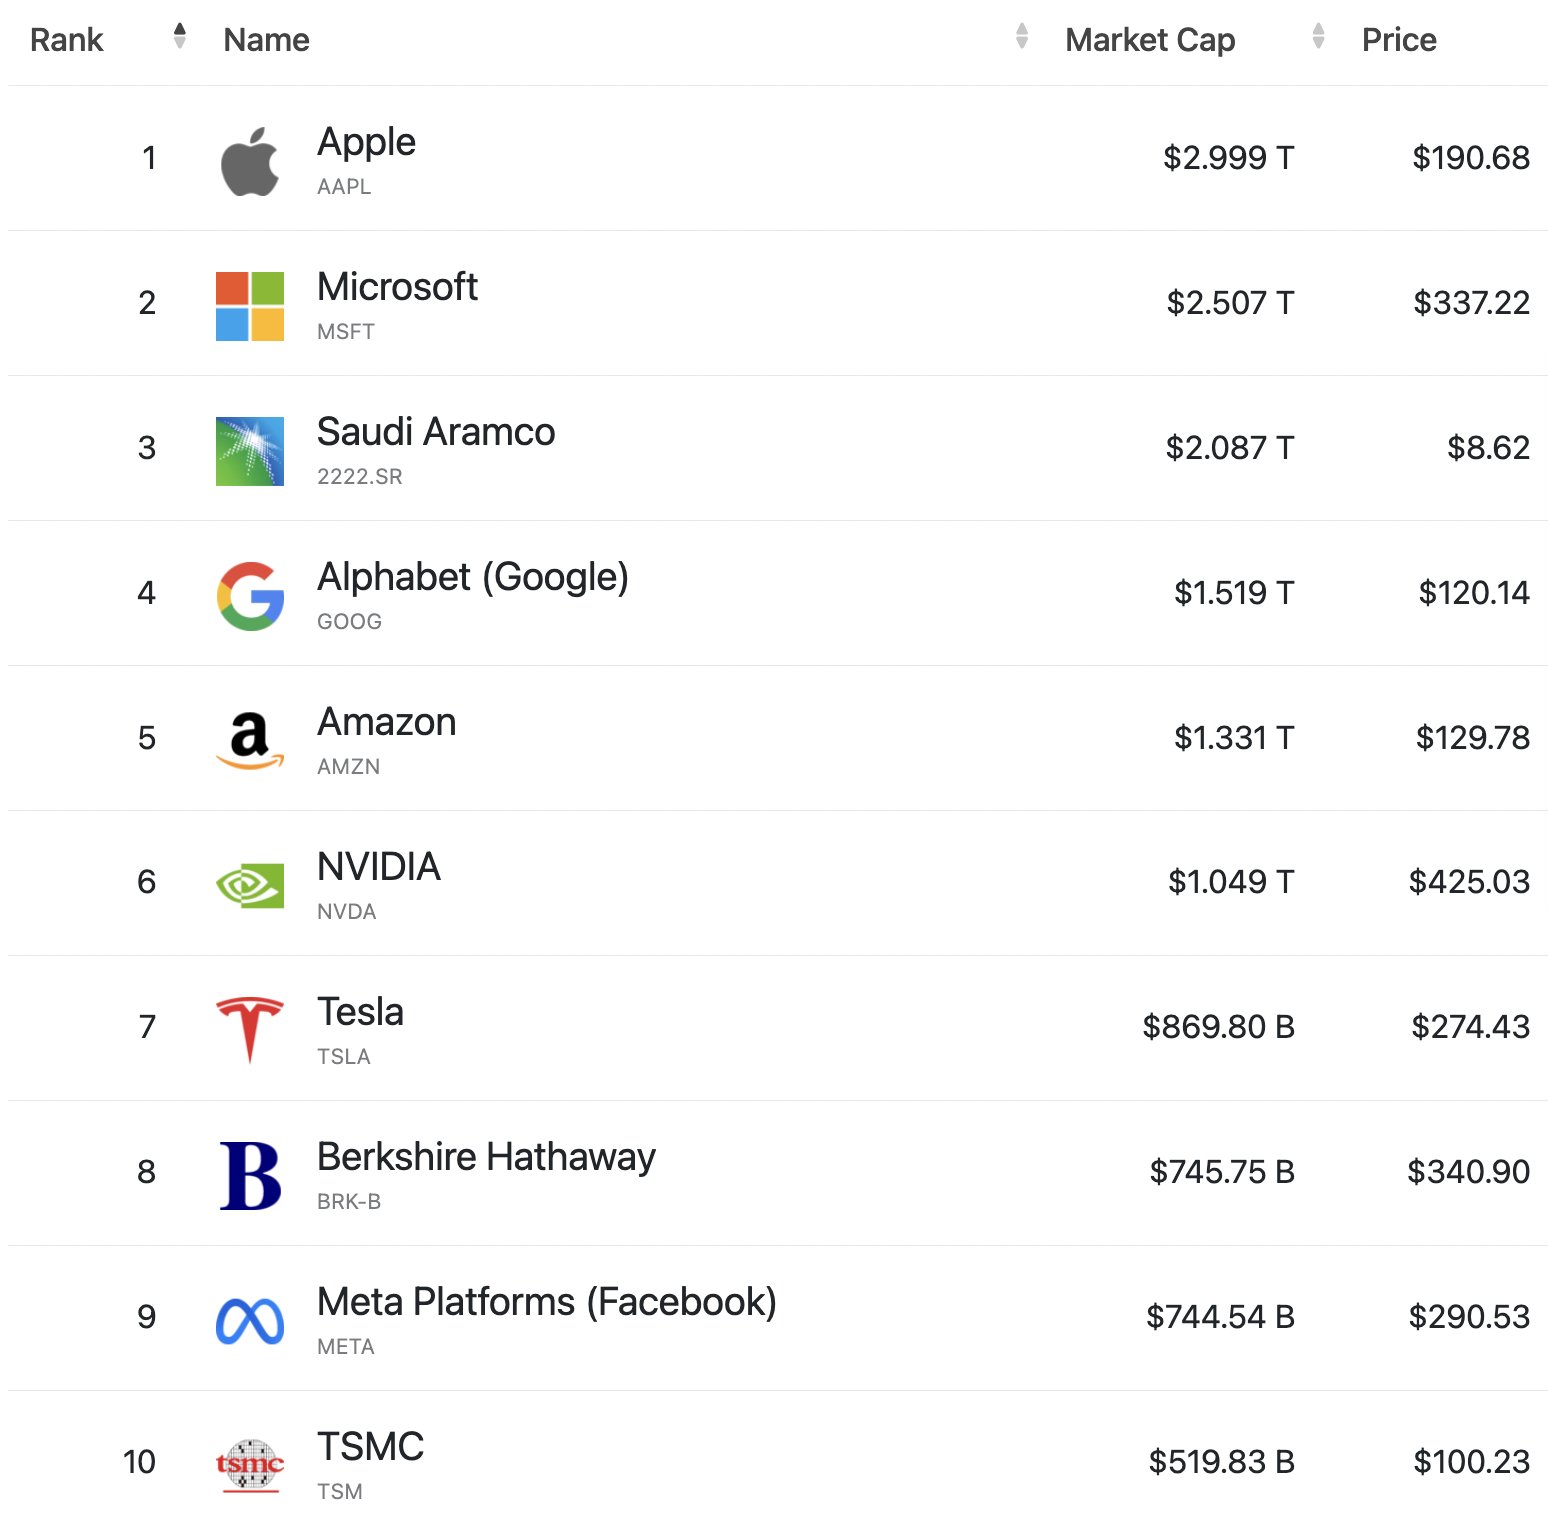1548x1518 pixels.
Task: Click the Apple logo icon
Action: 250,161
